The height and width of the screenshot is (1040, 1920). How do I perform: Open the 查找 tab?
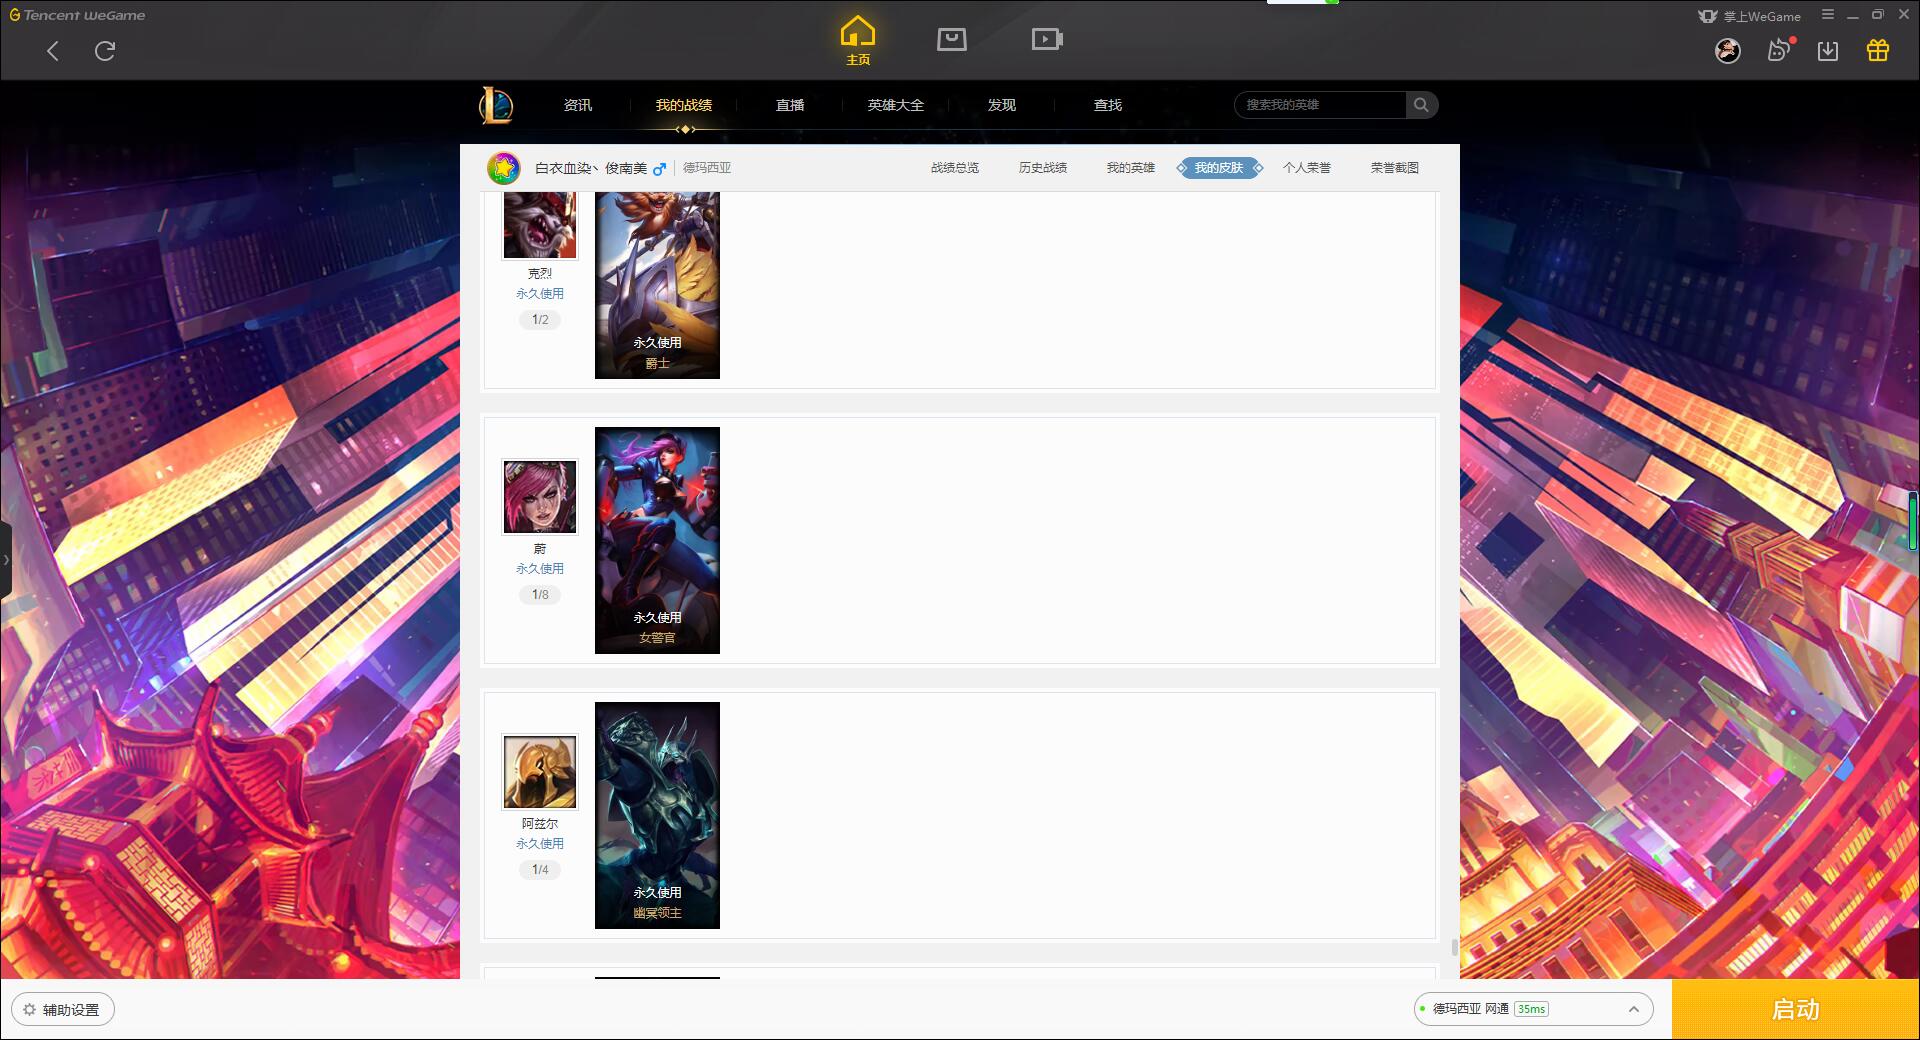(1108, 105)
